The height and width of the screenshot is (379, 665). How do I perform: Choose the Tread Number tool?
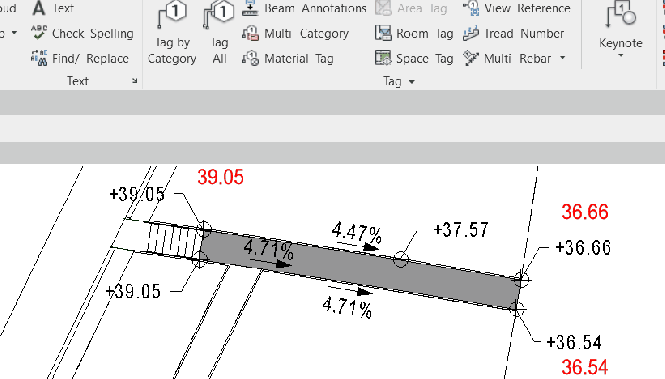tap(513, 33)
